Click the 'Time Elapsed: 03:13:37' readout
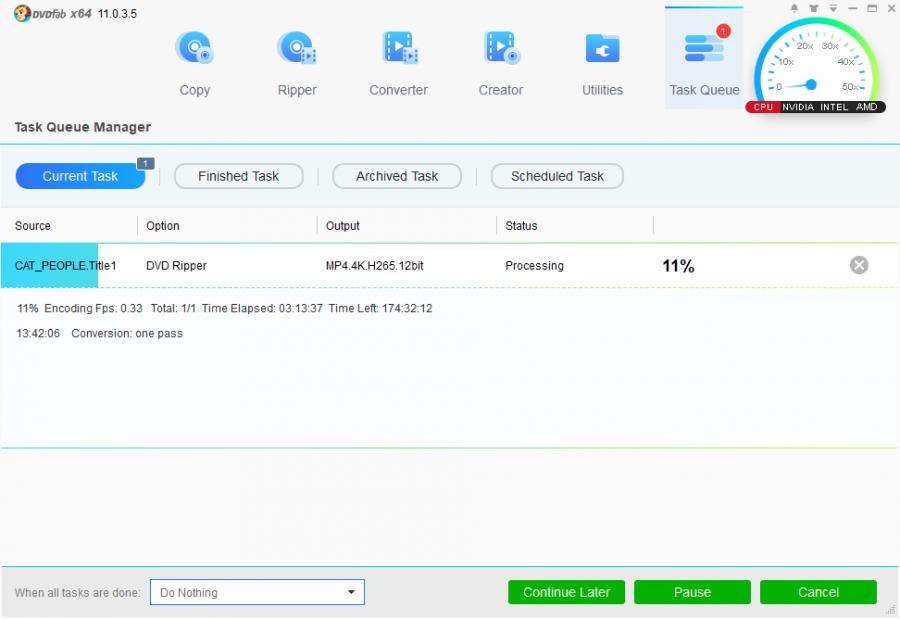This screenshot has width=900, height=619. coord(262,308)
